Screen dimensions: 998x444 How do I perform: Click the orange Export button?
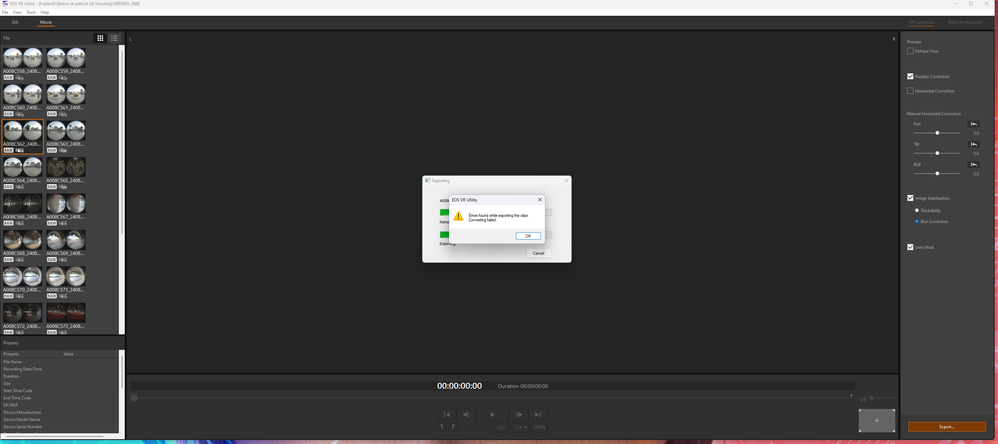pos(946,427)
